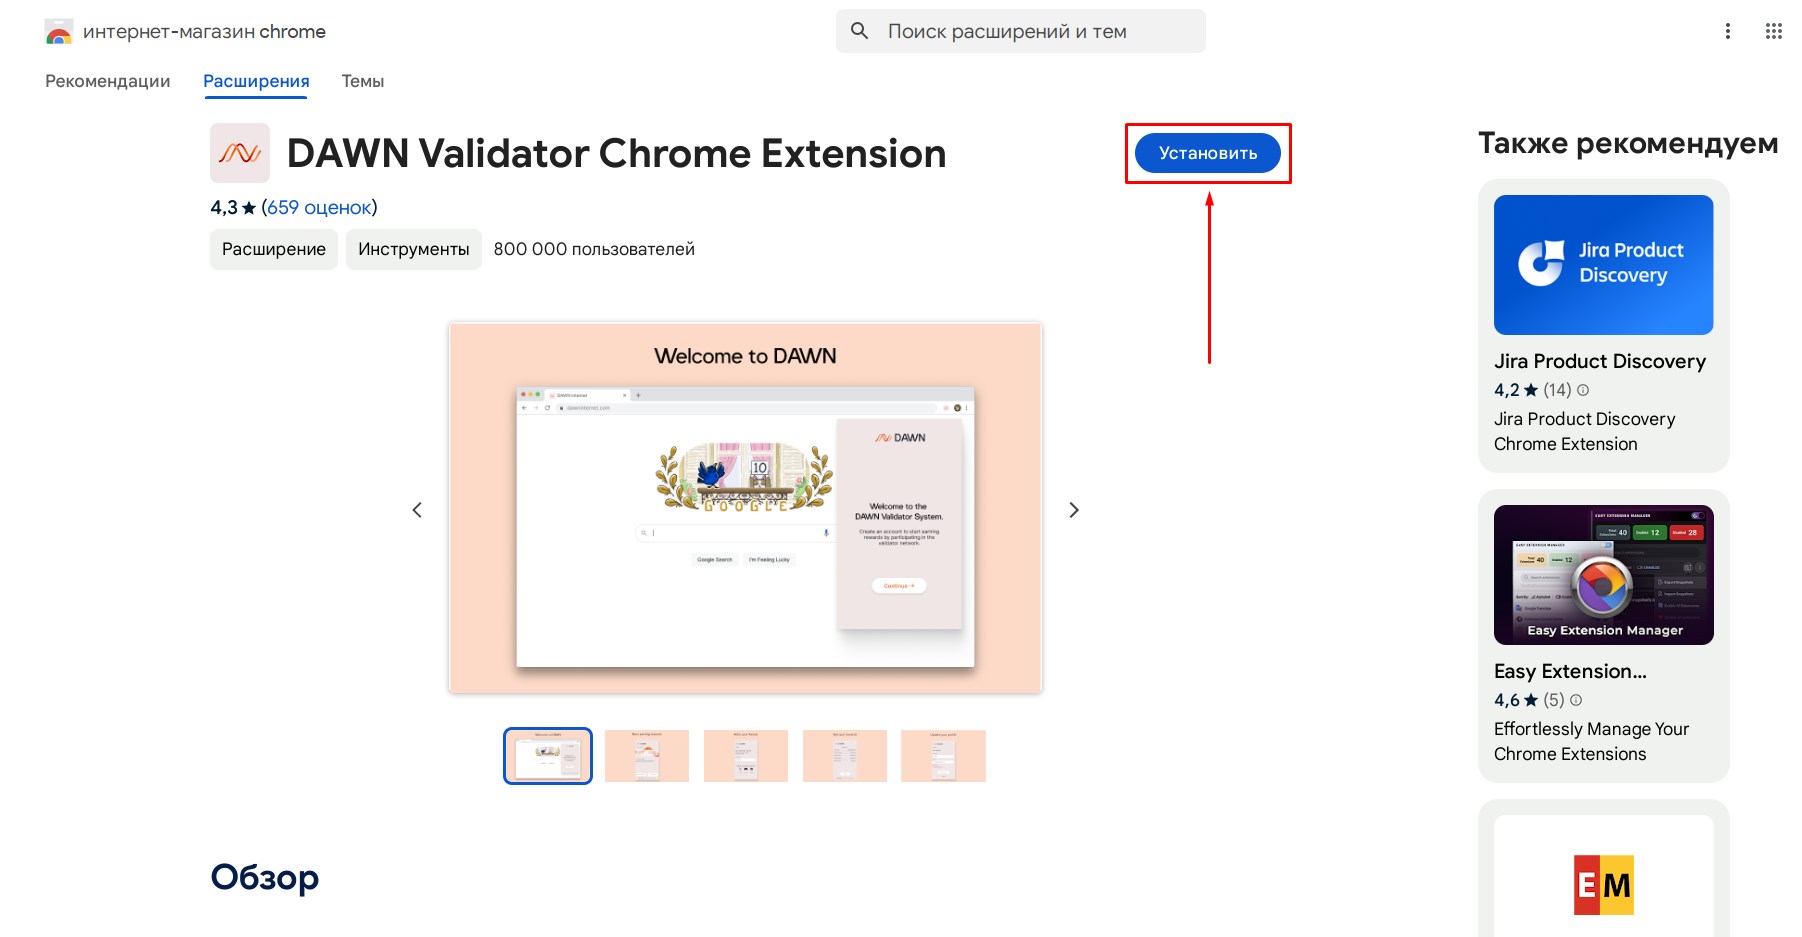This screenshot has height=937, width=1802.
Task: Click the DAWN Validator Chrome Extension title
Action: pyautogui.click(x=616, y=153)
